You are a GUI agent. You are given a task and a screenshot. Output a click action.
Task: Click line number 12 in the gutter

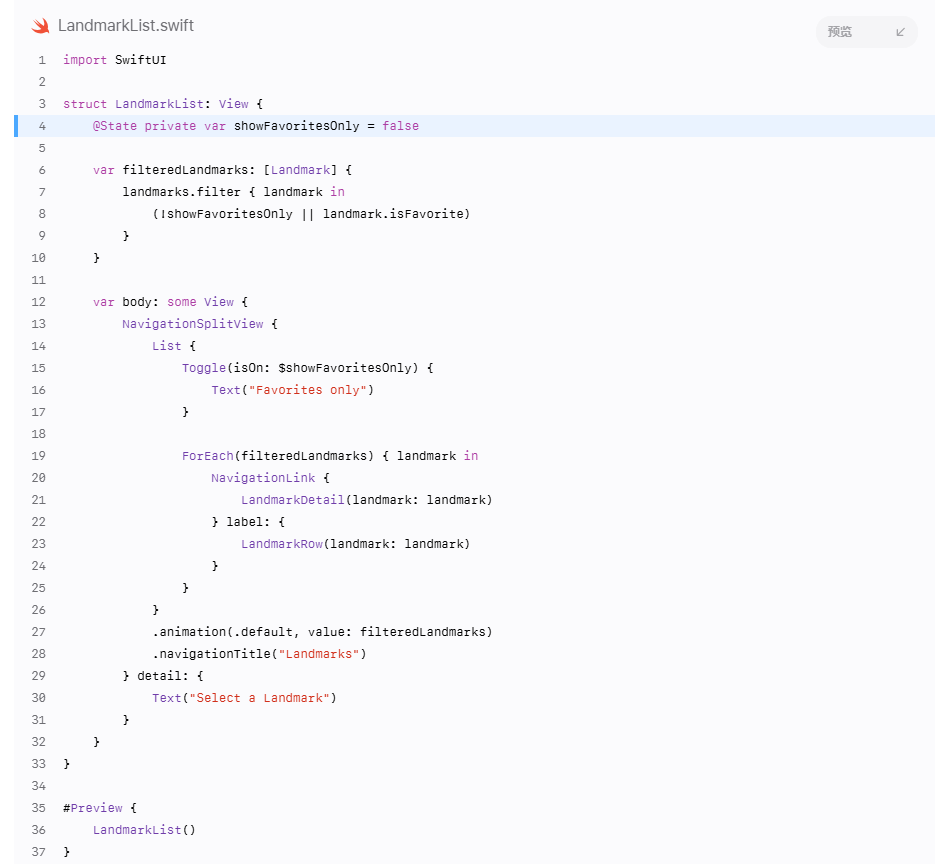pyautogui.click(x=39, y=302)
